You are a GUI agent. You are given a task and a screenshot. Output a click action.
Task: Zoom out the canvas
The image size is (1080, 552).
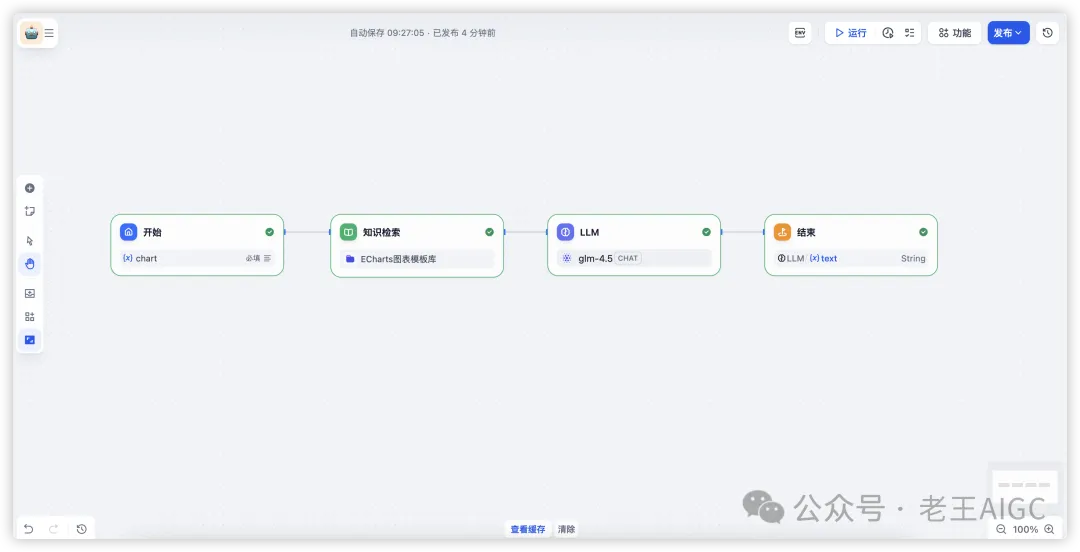tap(1001, 529)
